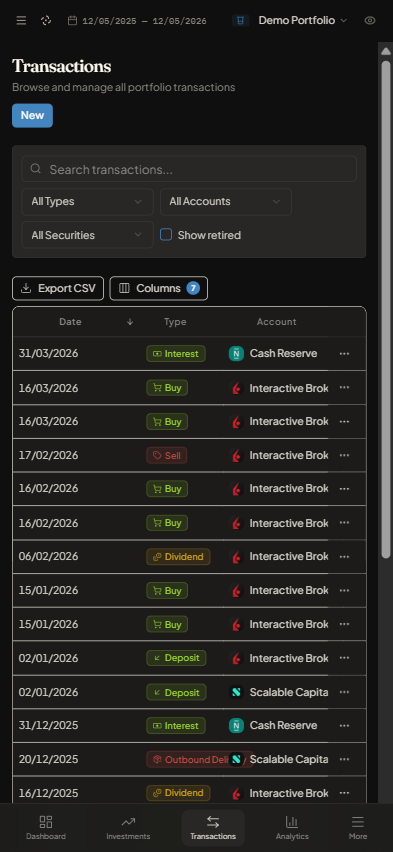393x852 pixels.
Task: Open the More tab
Action: (358, 828)
